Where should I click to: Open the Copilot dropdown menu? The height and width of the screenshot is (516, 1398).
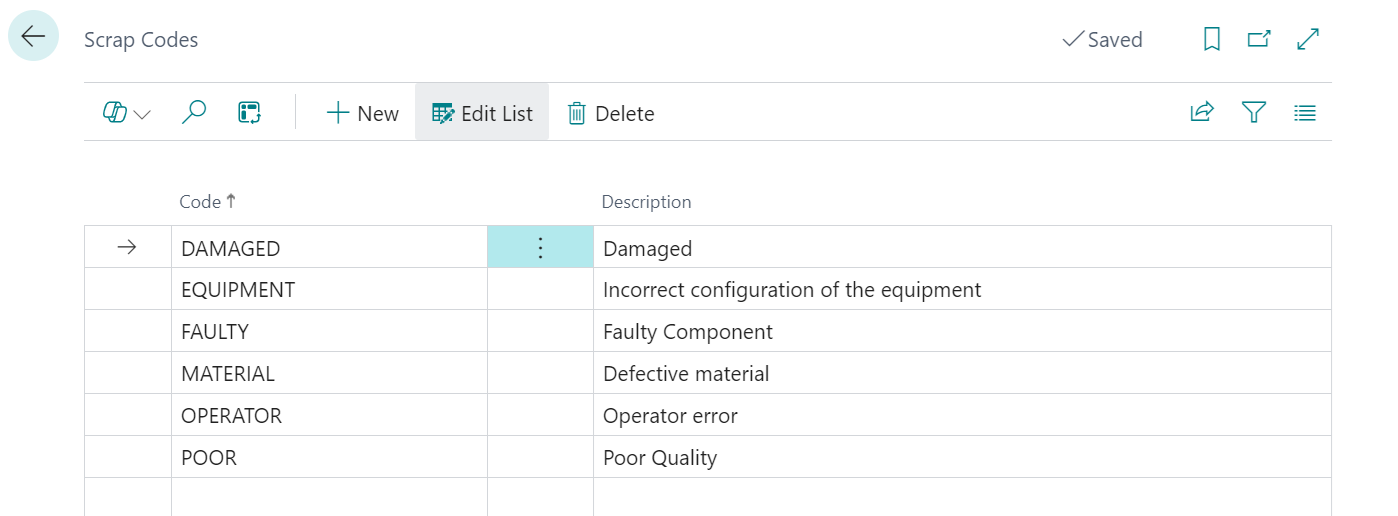click(x=127, y=114)
